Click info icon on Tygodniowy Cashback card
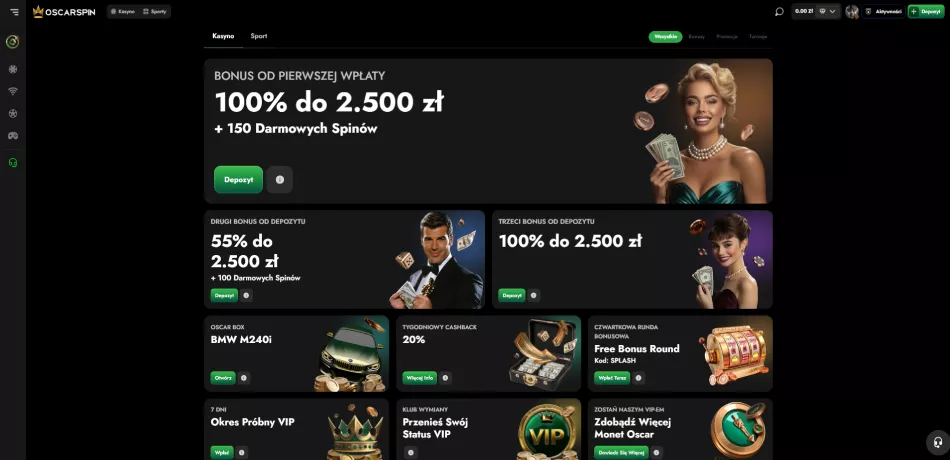 tap(445, 378)
